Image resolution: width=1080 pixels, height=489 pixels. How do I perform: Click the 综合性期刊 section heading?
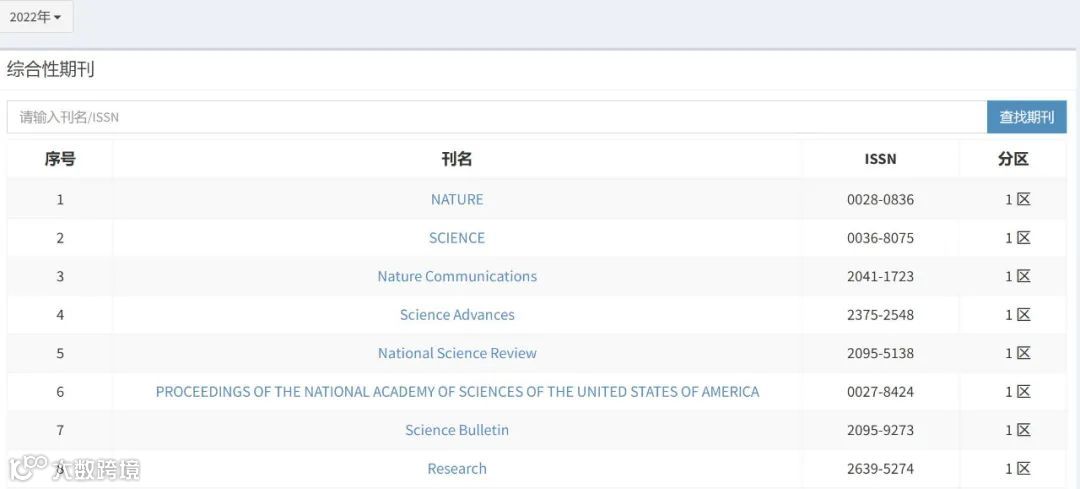(51, 70)
